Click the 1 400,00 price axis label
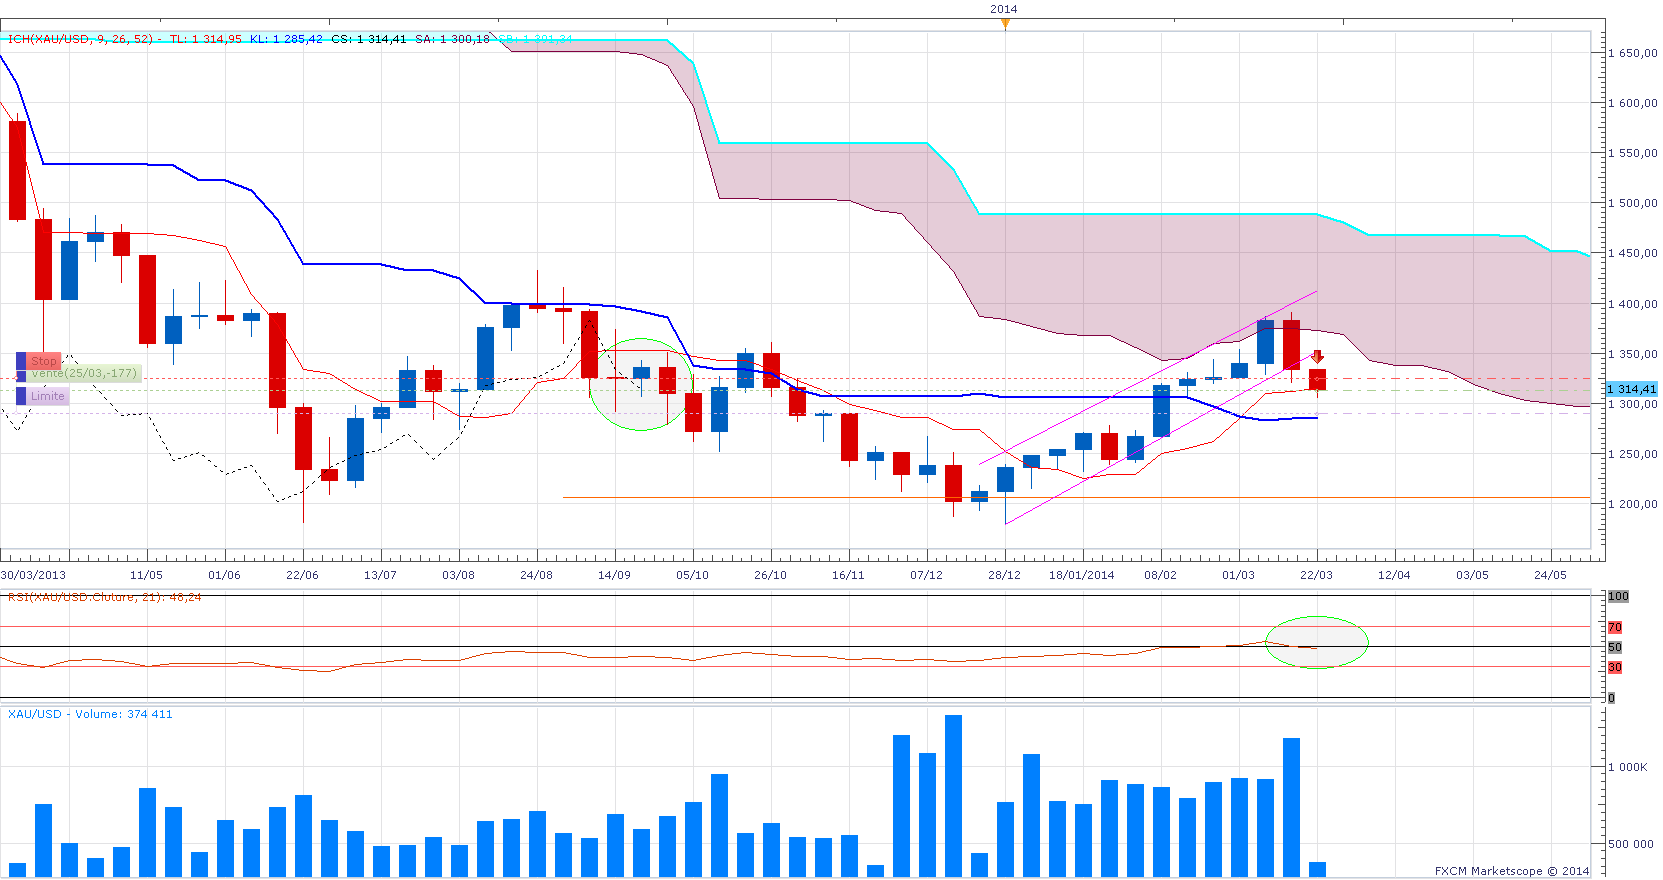The height and width of the screenshot is (880, 1663). pos(1633,304)
